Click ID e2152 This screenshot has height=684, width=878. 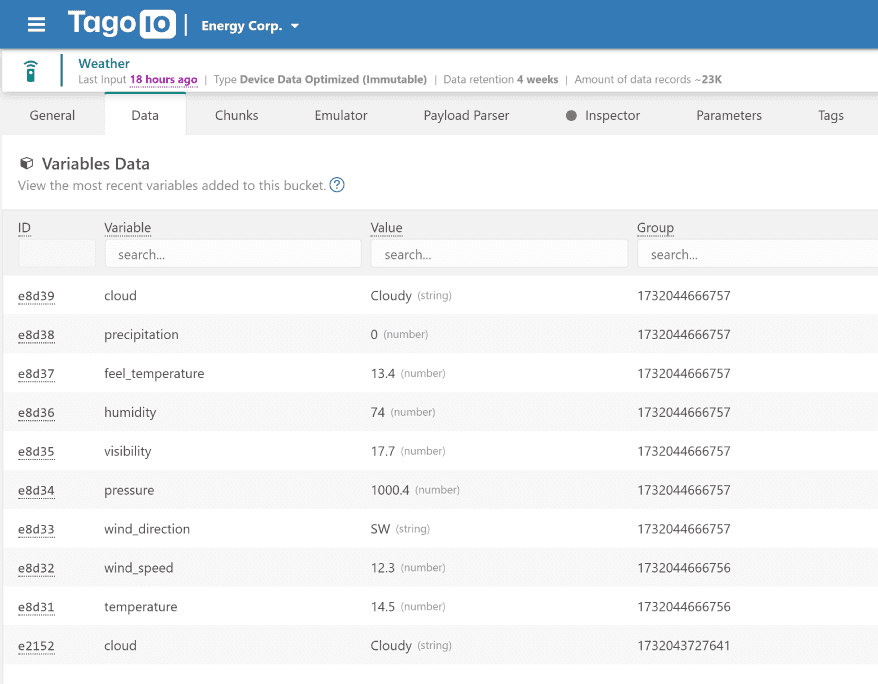click(36, 646)
